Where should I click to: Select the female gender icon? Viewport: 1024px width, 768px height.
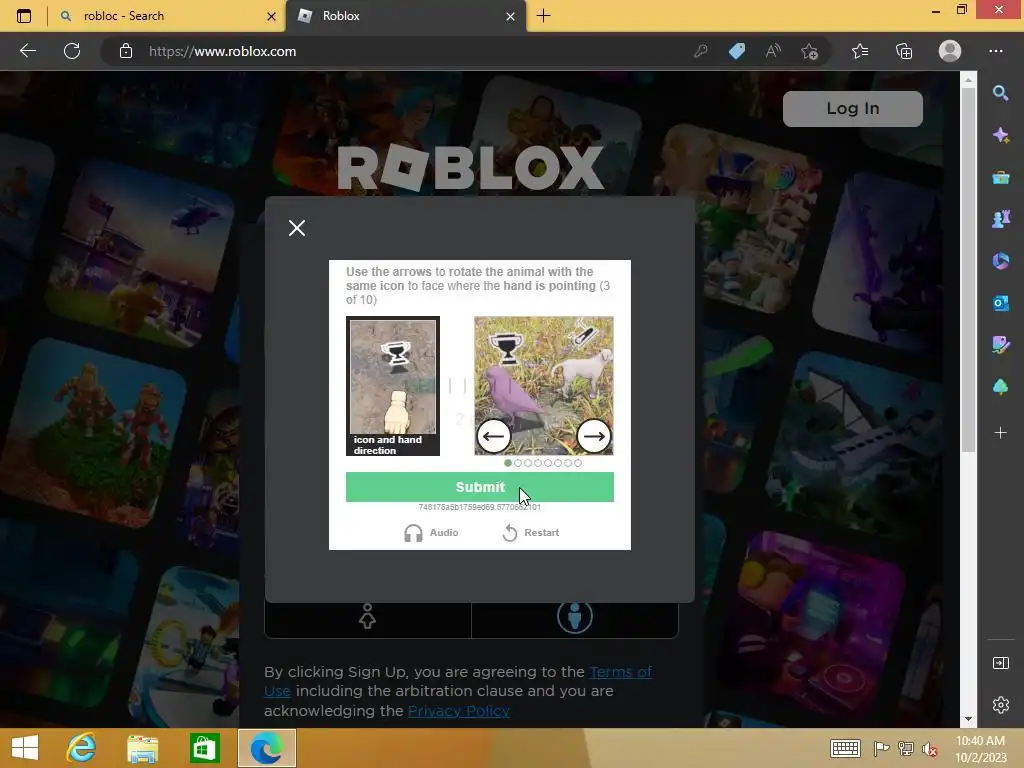click(x=367, y=616)
